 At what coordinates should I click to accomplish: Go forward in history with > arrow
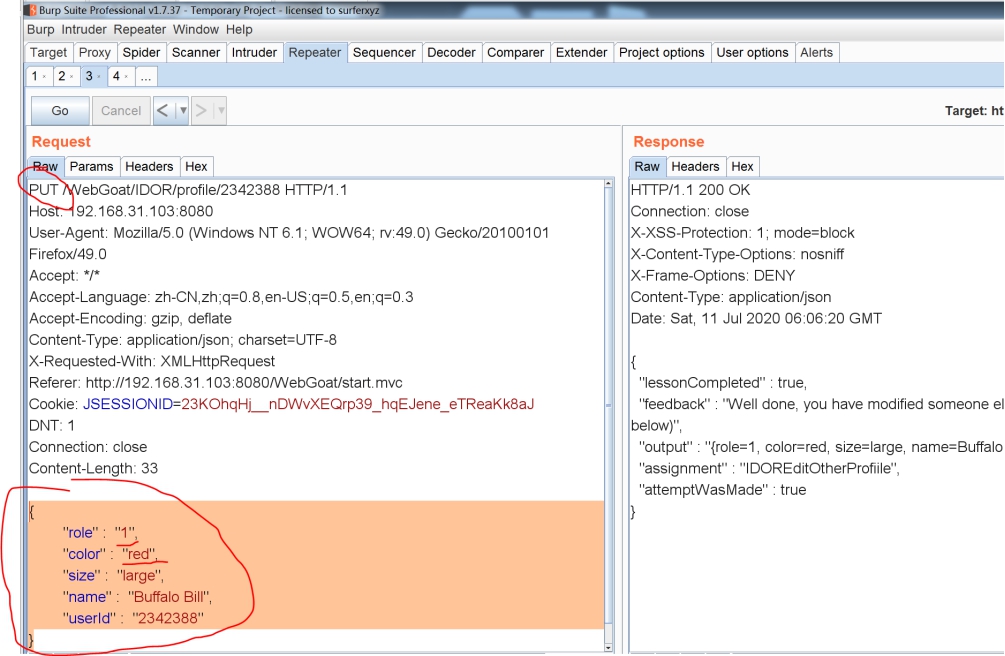[x=201, y=110]
